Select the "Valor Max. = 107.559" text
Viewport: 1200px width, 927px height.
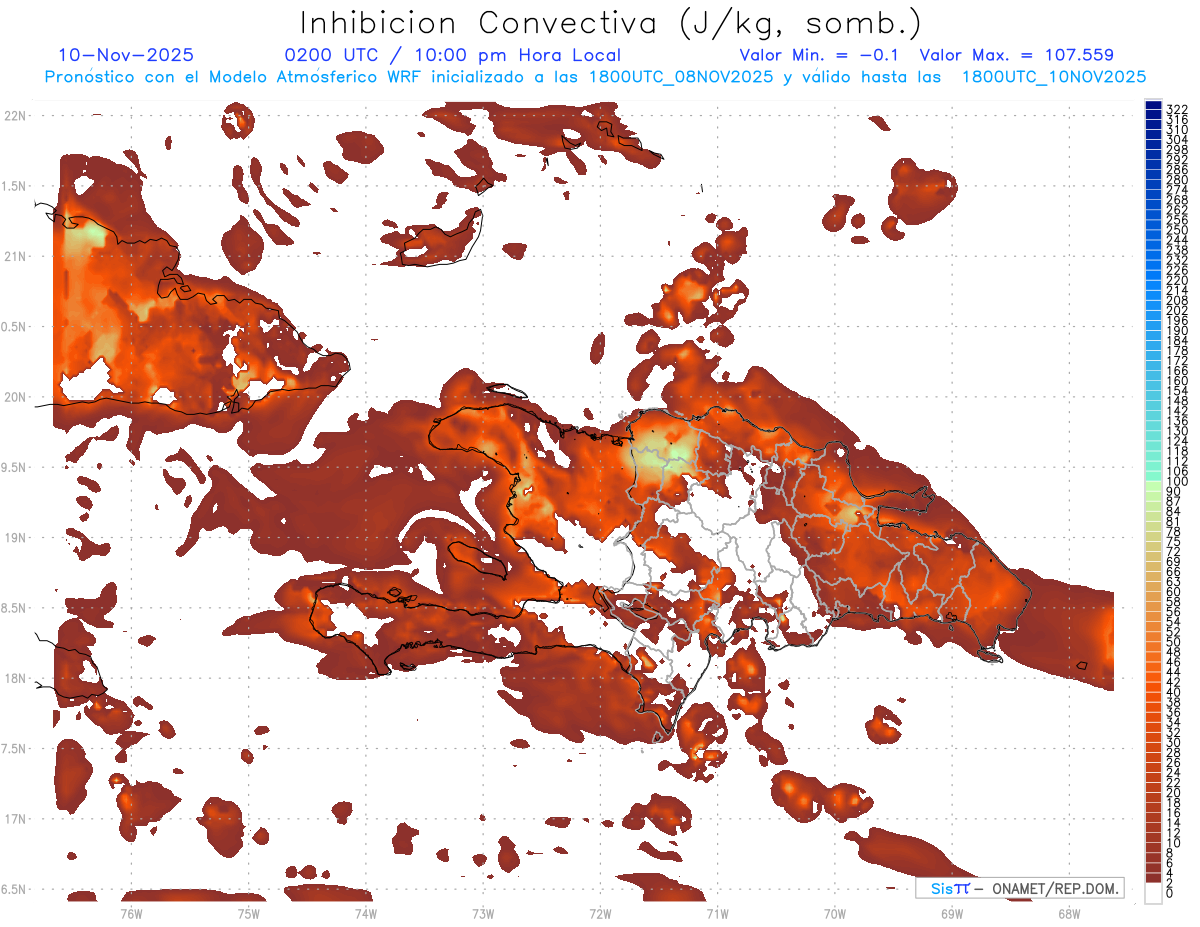pos(1016,55)
